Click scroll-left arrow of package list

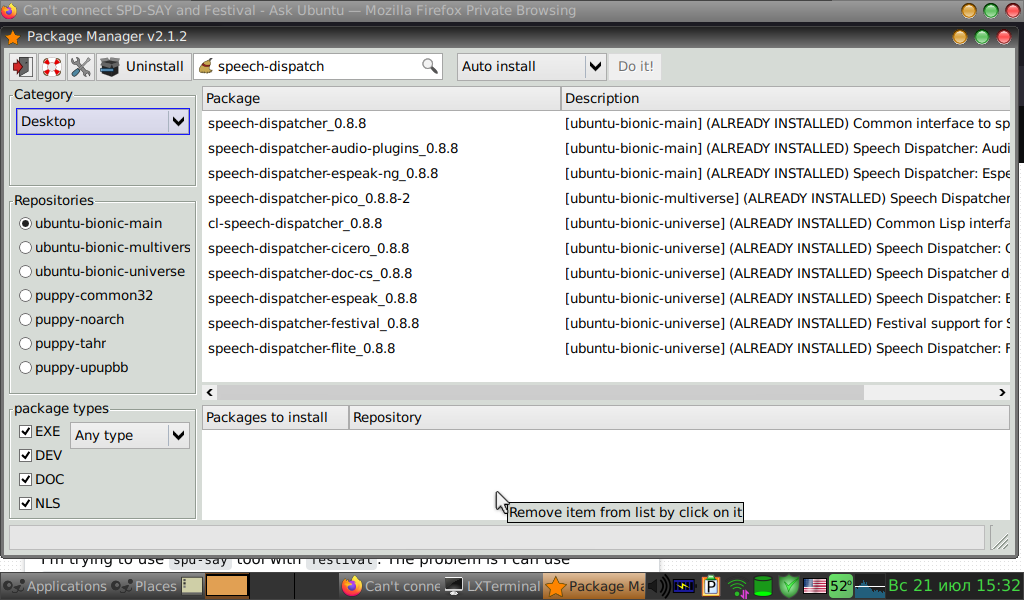coord(210,392)
